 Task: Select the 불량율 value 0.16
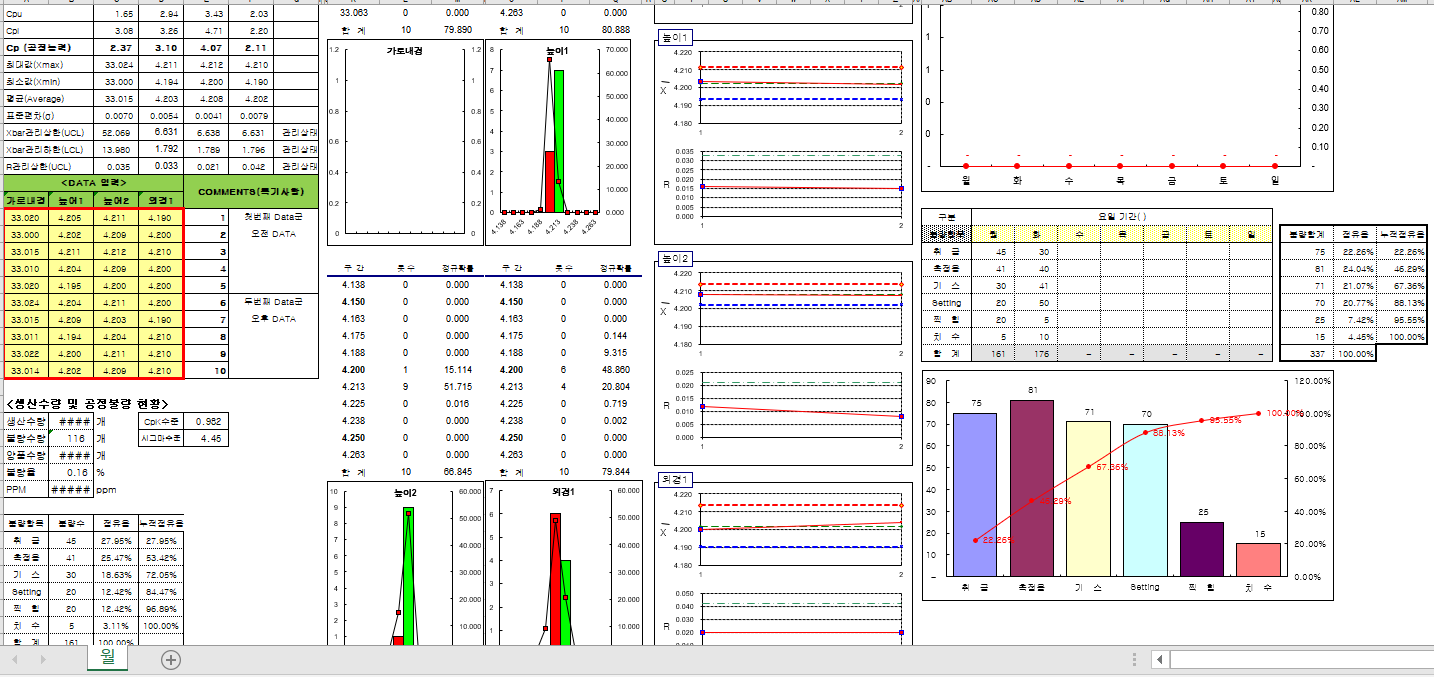point(71,472)
